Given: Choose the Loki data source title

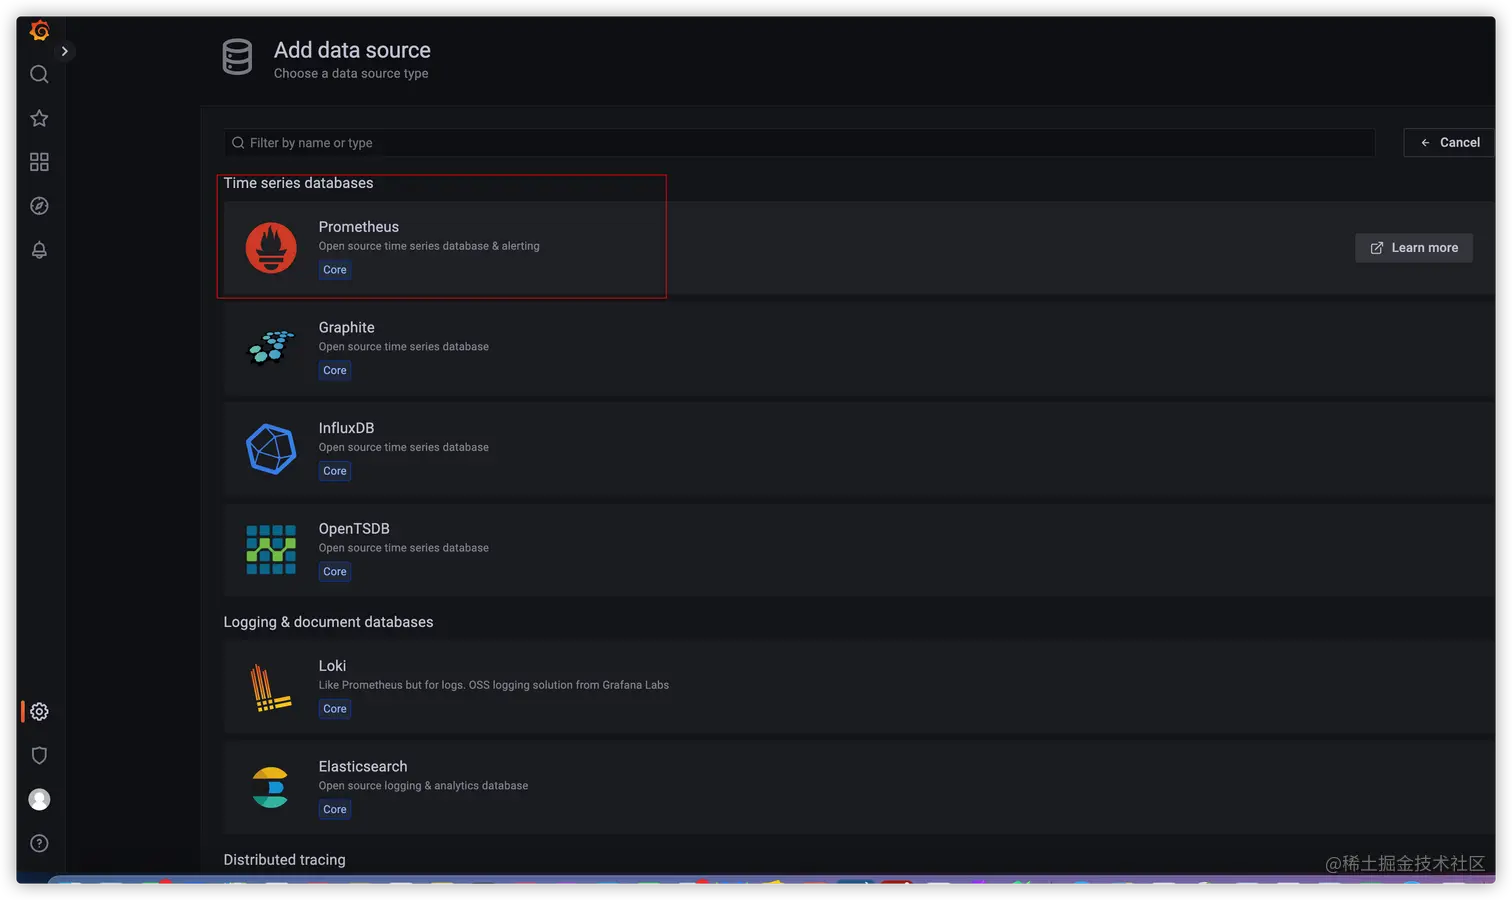Looking at the screenshot, I should pos(332,666).
